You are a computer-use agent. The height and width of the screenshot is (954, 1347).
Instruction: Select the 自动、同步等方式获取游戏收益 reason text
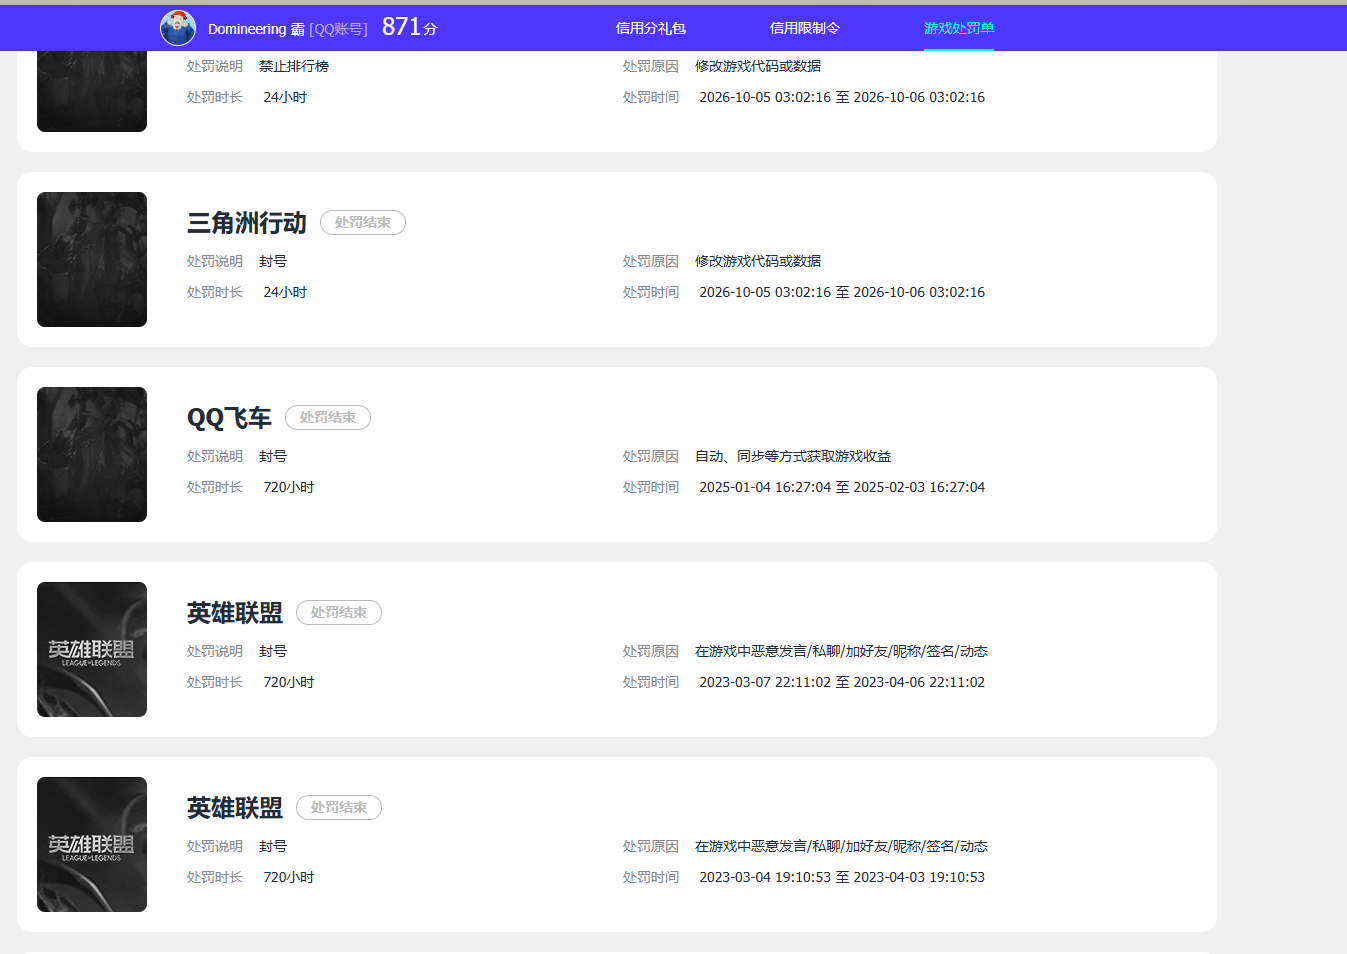coord(793,456)
